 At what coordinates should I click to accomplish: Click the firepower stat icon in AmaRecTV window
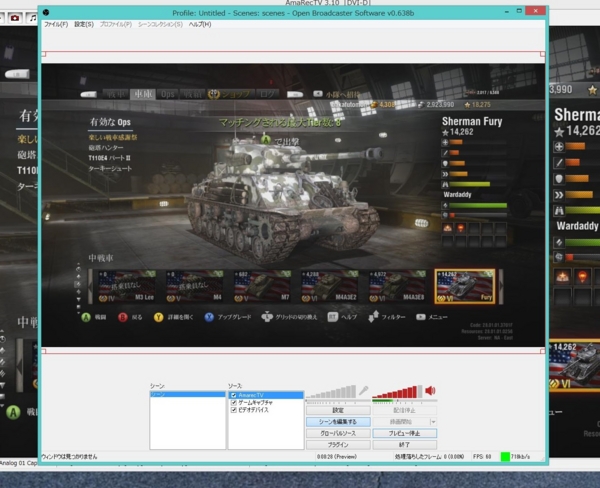(x=559, y=163)
